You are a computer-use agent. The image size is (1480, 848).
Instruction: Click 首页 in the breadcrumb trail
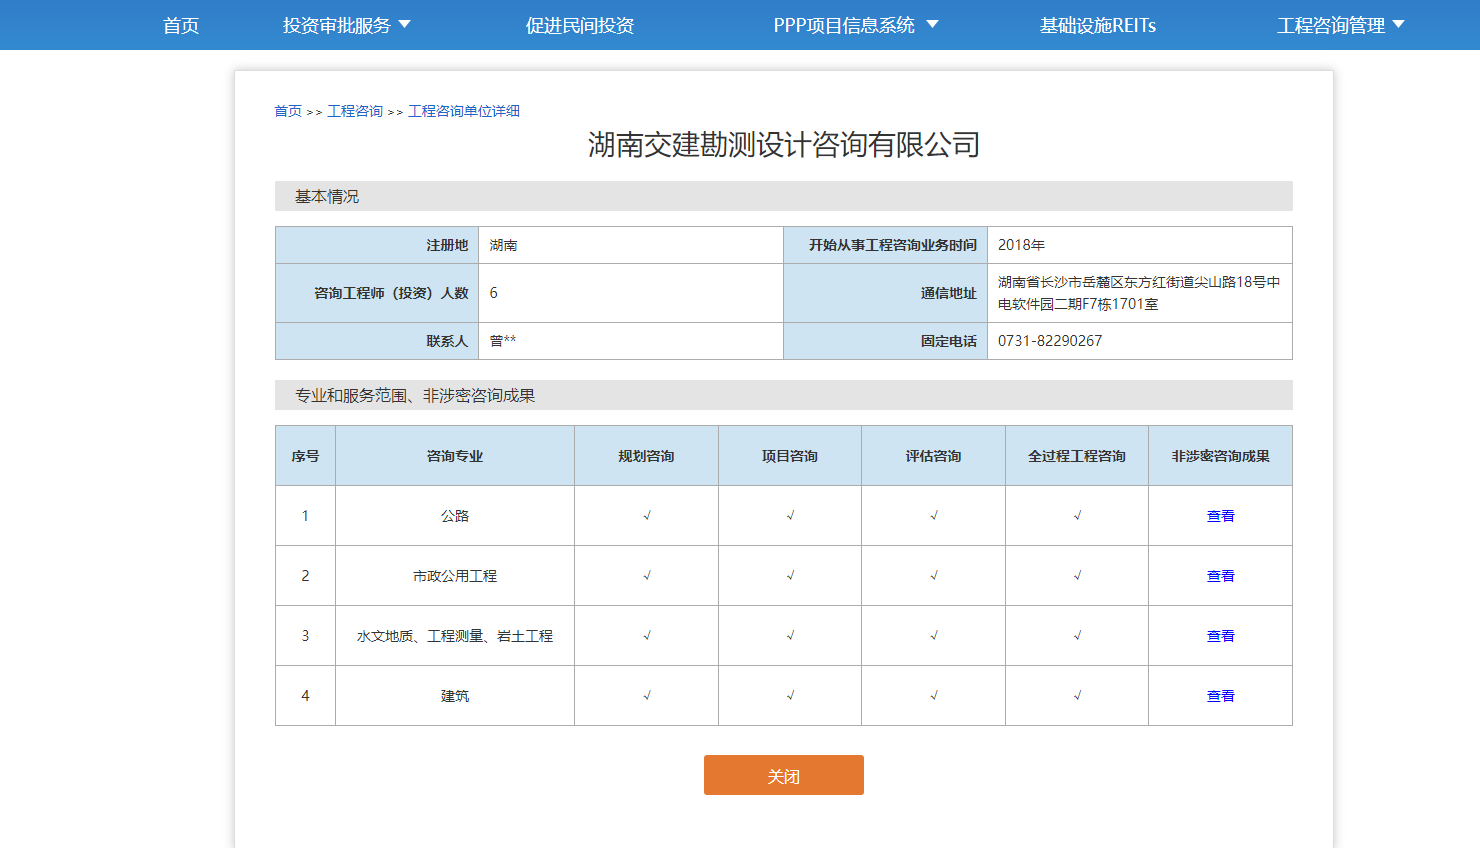pos(287,110)
